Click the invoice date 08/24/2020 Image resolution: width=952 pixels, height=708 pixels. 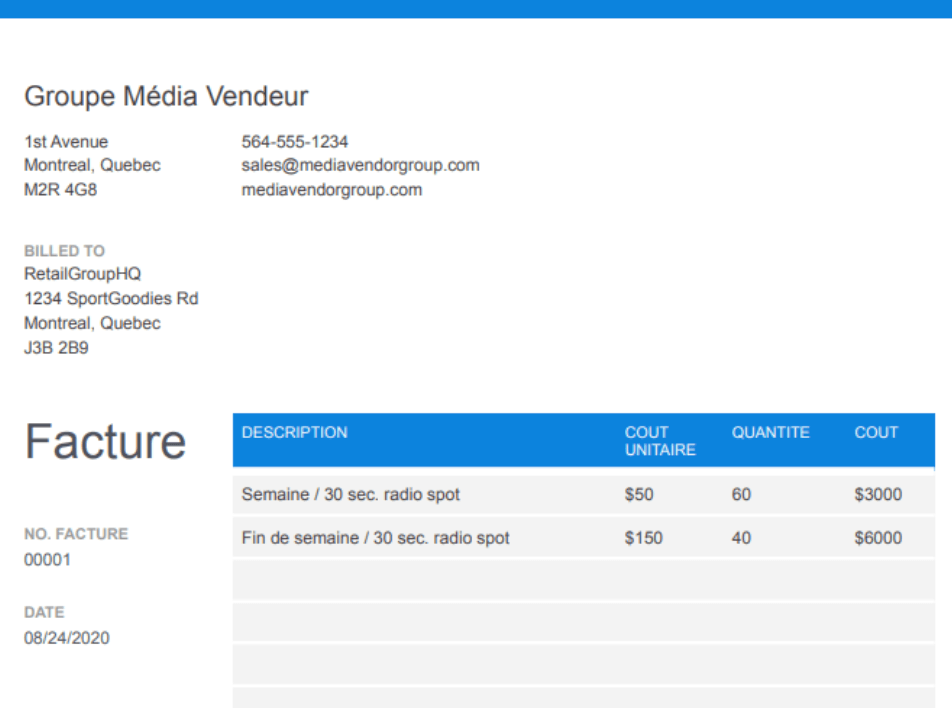pos(67,638)
